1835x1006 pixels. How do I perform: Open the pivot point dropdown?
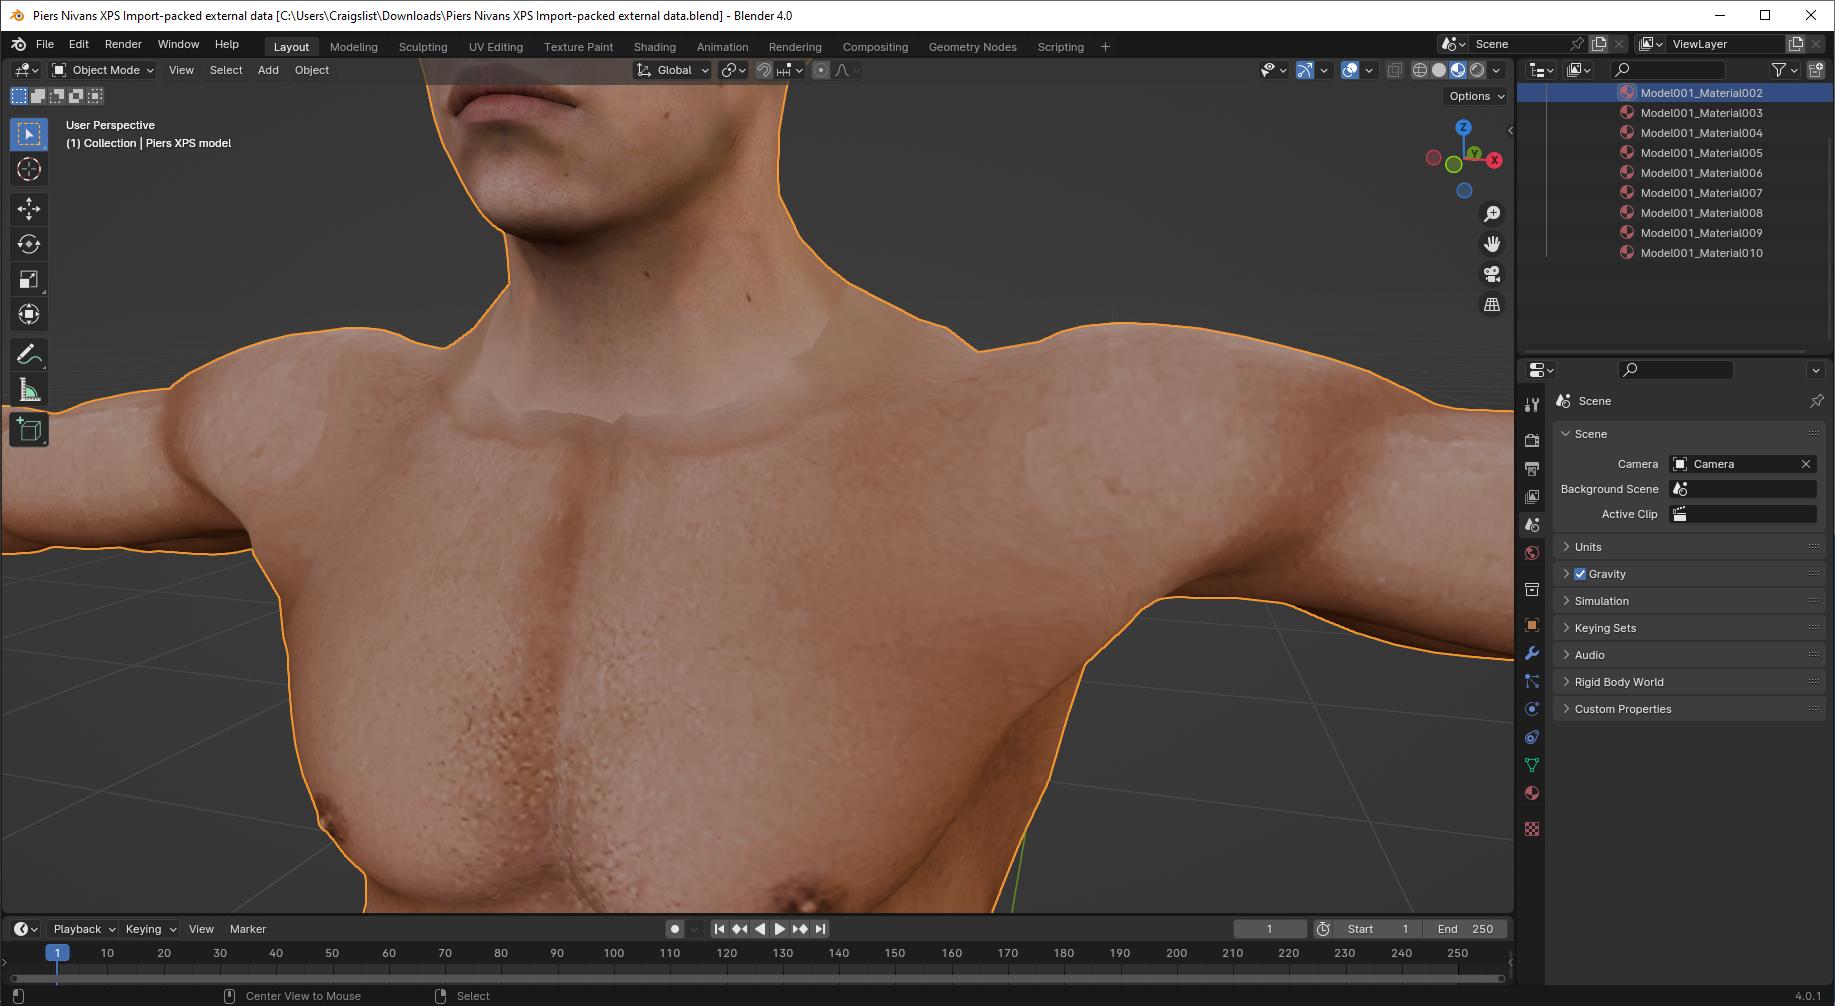(x=734, y=70)
